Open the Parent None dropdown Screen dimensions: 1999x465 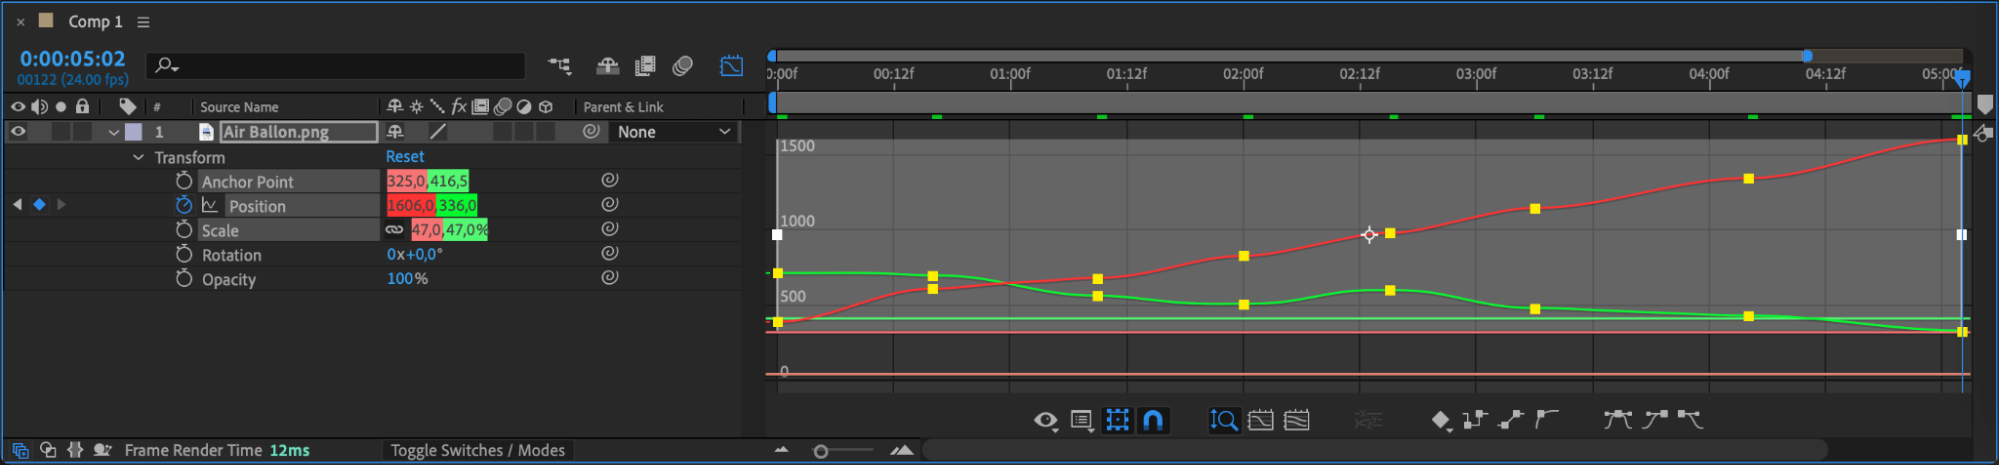[x=674, y=131]
